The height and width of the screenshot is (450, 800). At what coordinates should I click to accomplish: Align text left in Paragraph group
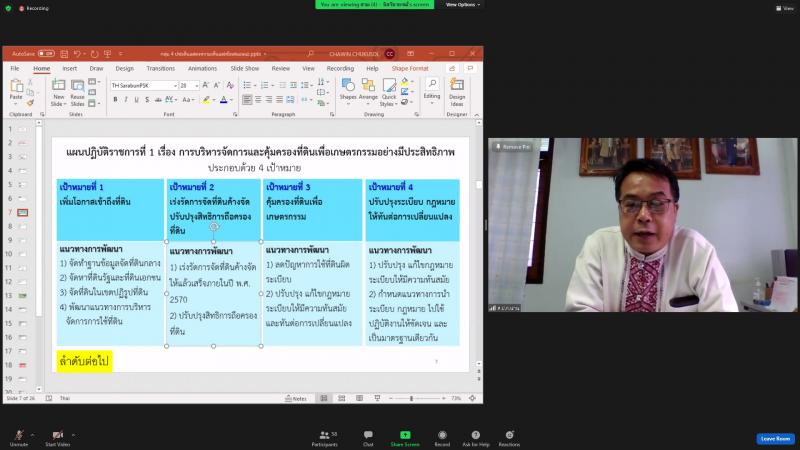[x=247, y=99]
